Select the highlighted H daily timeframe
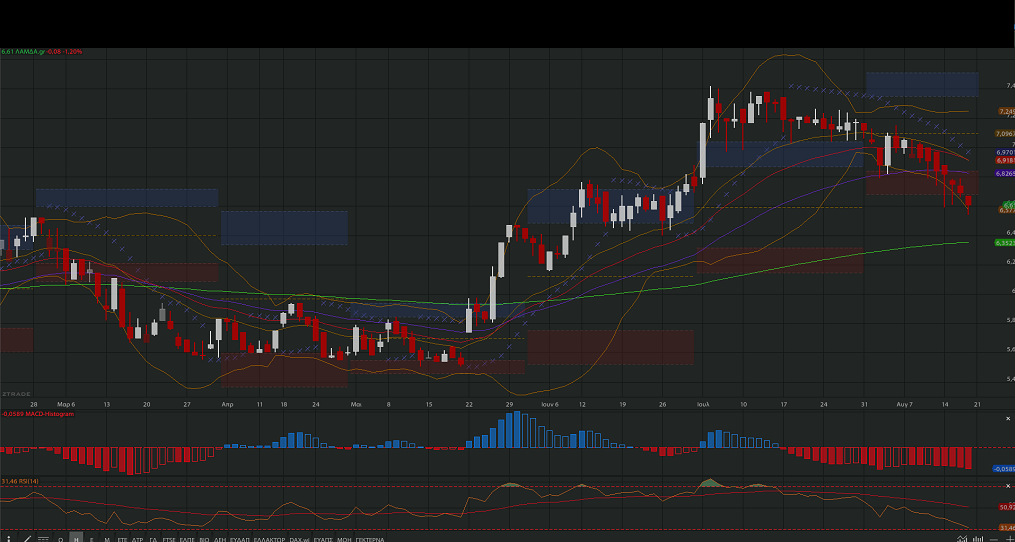The width and height of the screenshot is (1015, 542). 76,537
